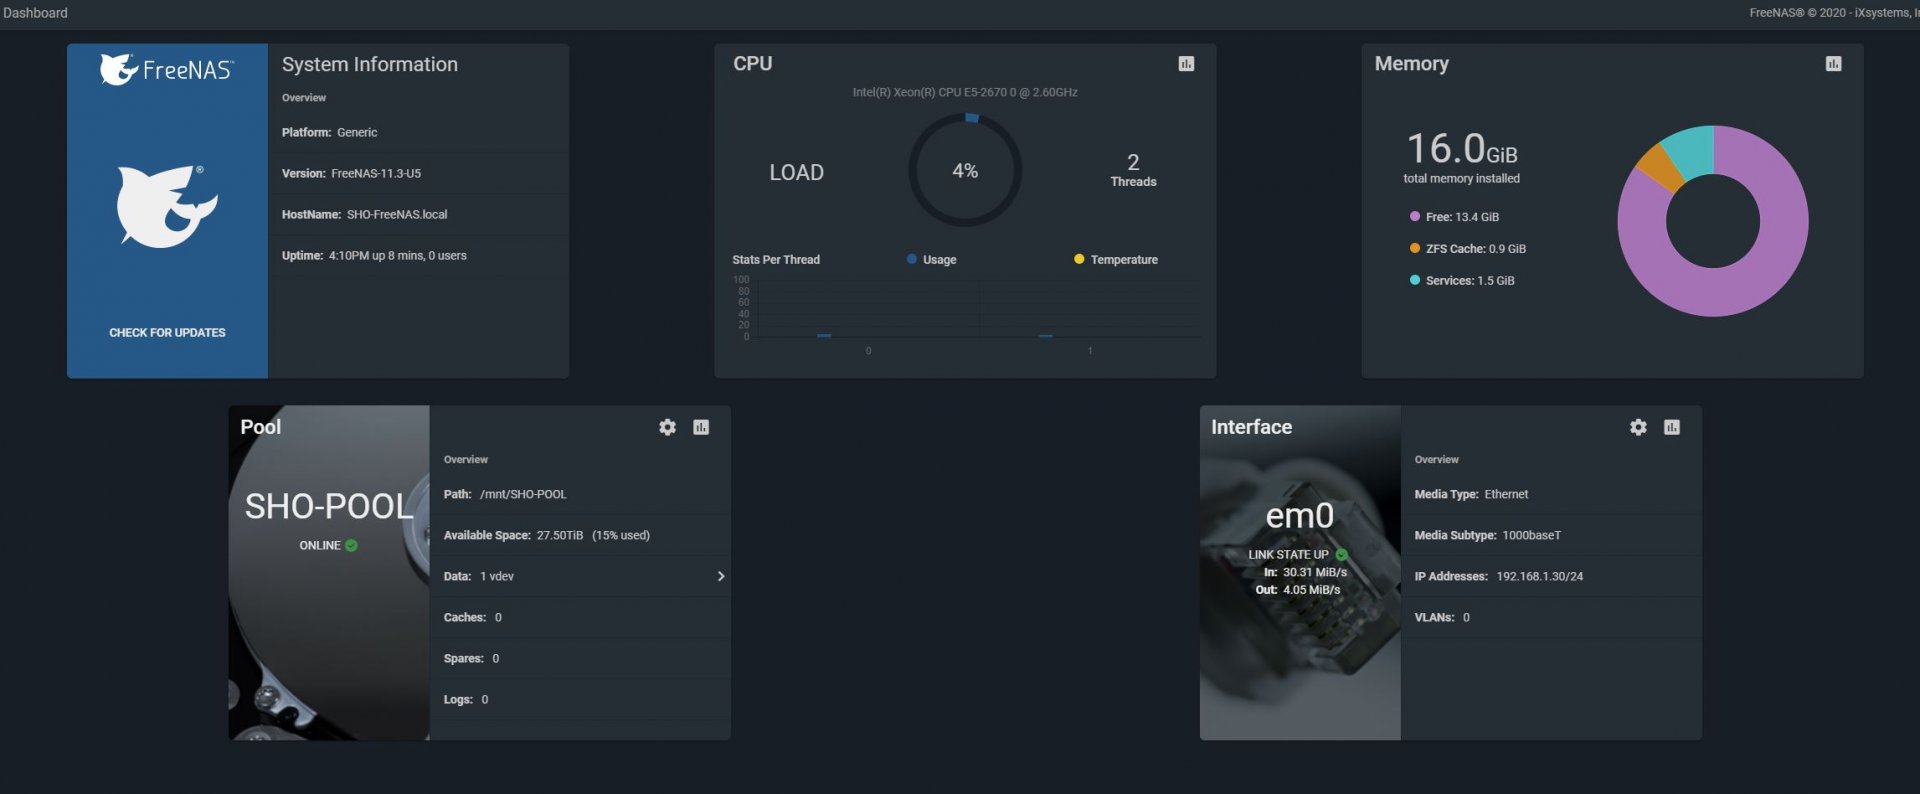The width and height of the screenshot is (1920, 794).
Task: Click the FreeNAS logo at top of System Information
Action: (167, 69)
